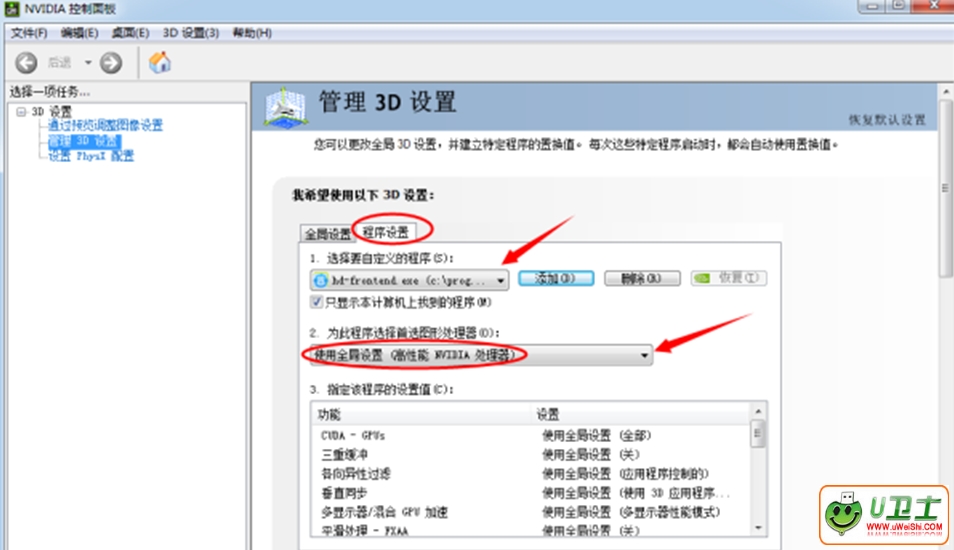
Task: Click the NVIDIA Control Panel title bar icon
Action: [12, 9]
